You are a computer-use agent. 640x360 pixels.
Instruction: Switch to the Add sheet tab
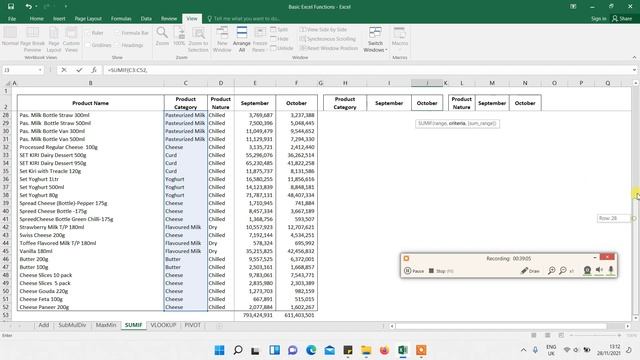click(x=44, y=325)
